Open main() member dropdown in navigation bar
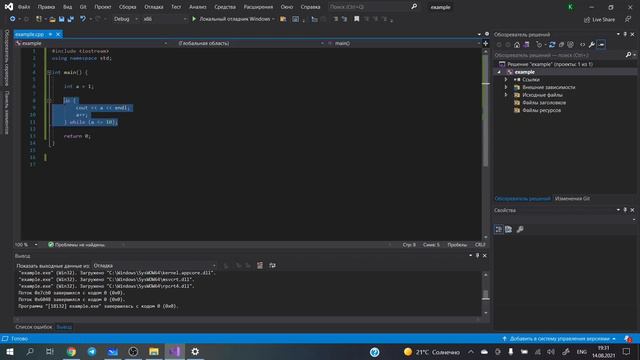 [x=404, y=43]
